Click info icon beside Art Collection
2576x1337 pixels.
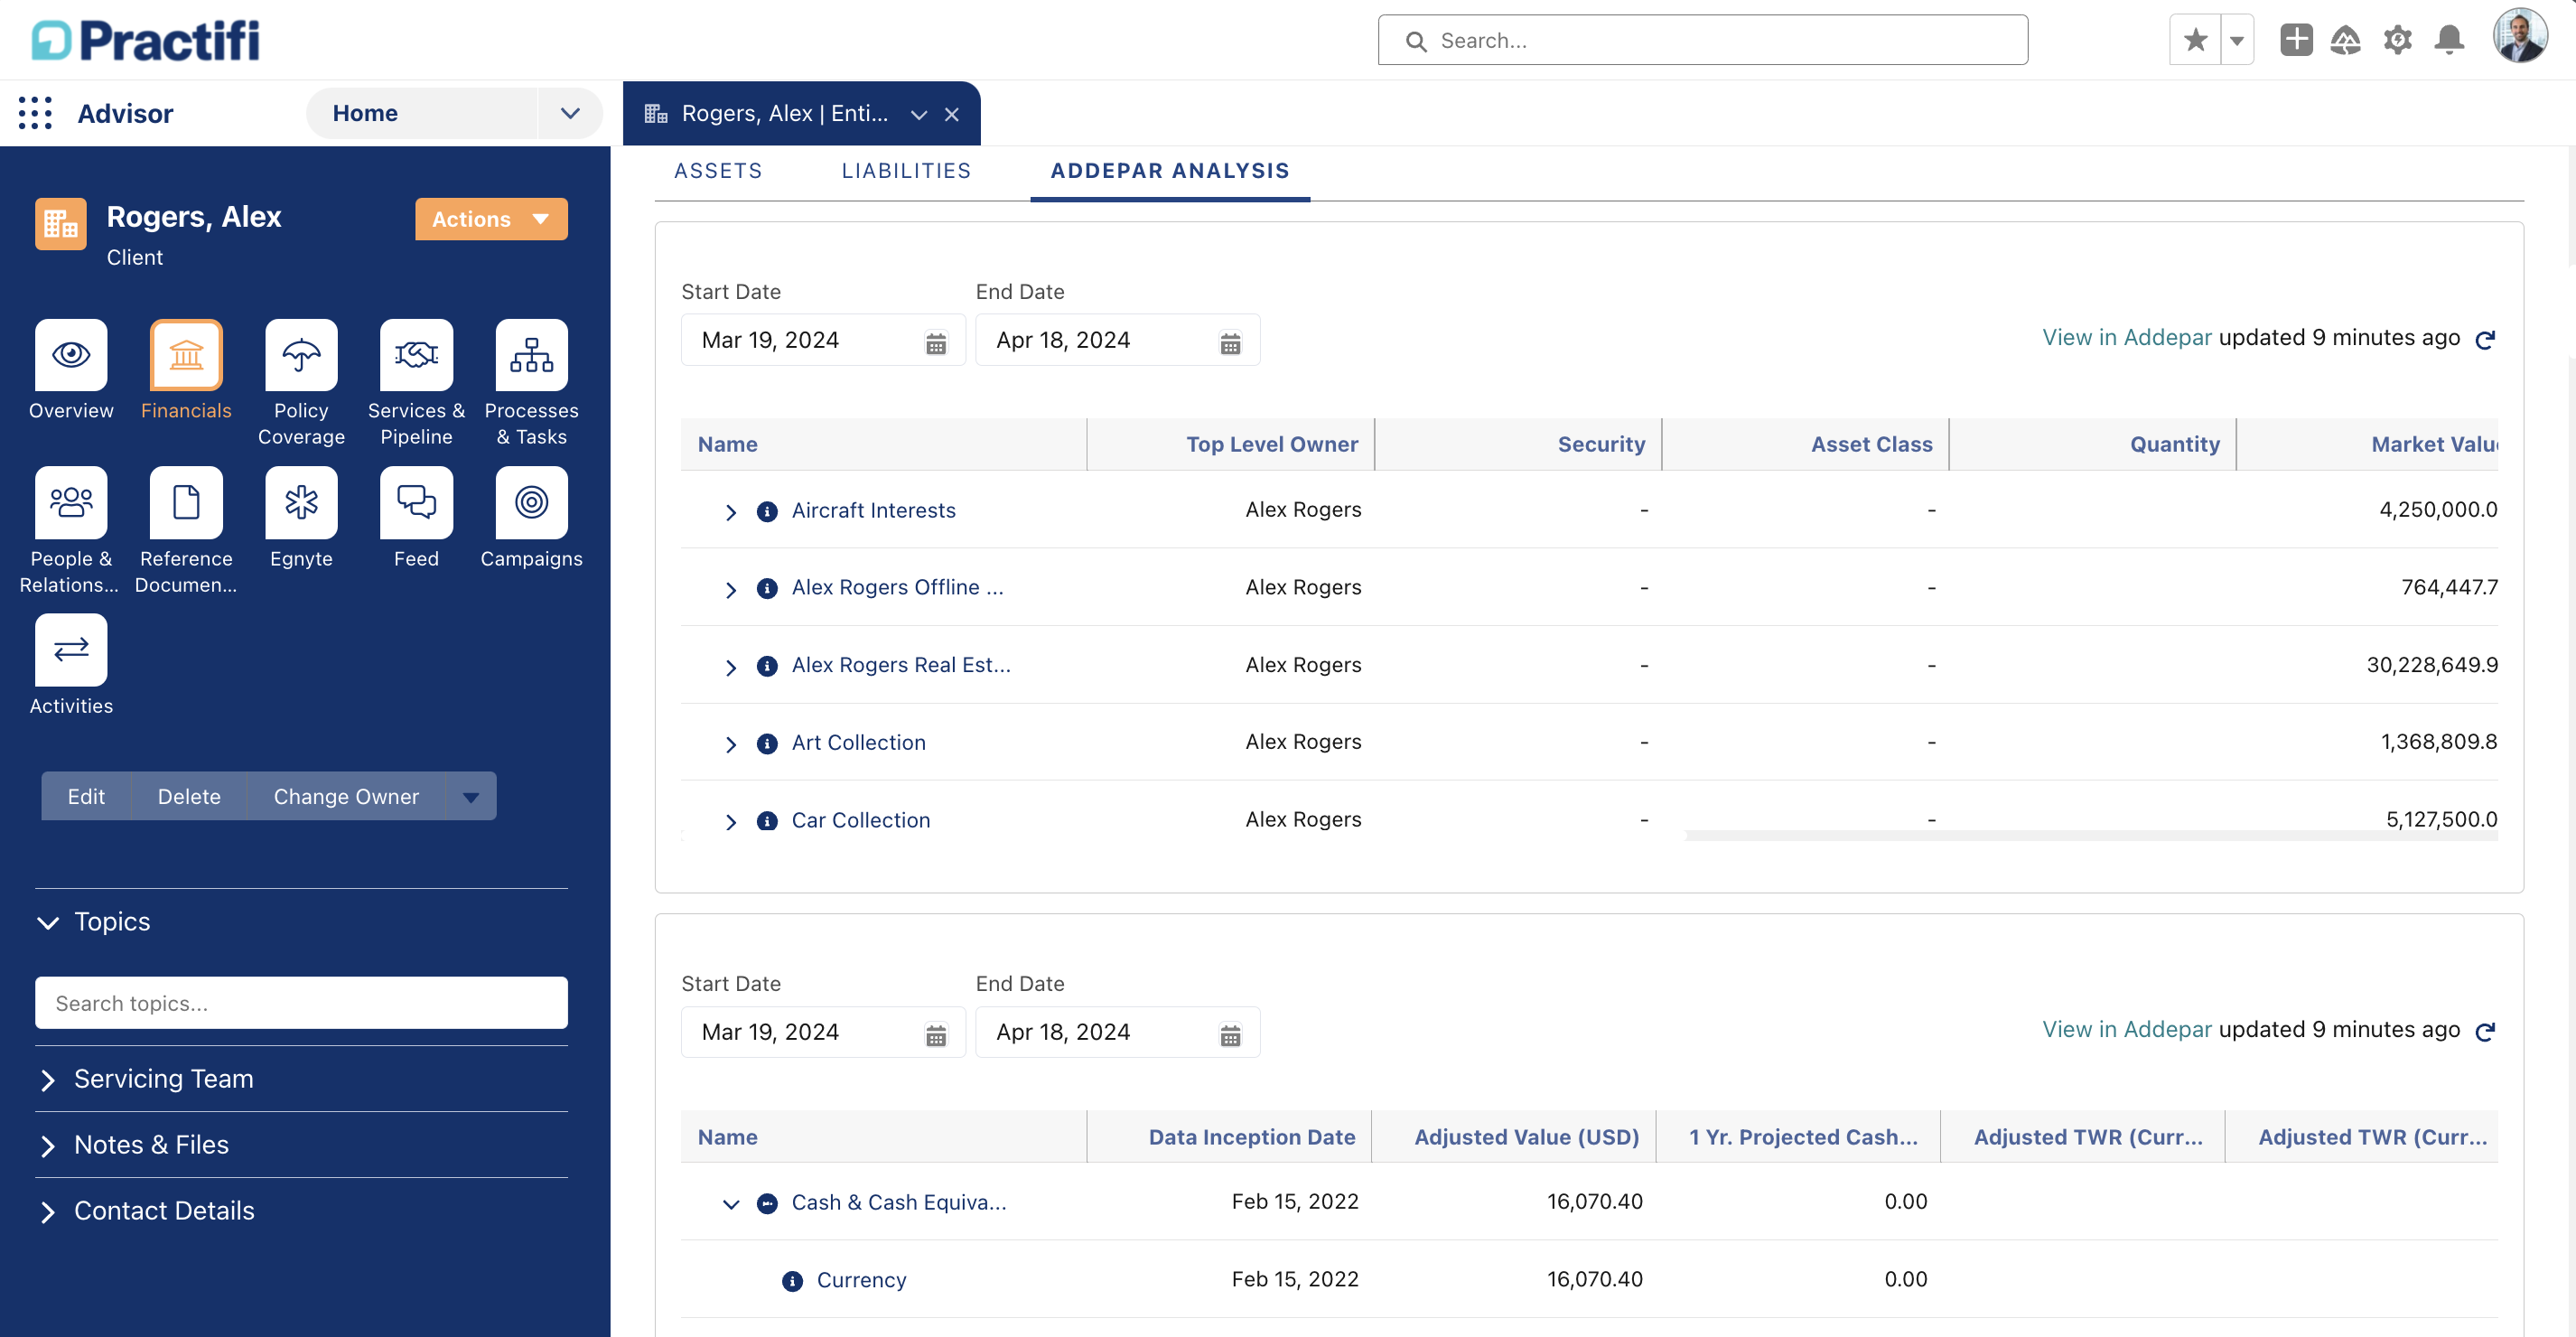[767, 744]
